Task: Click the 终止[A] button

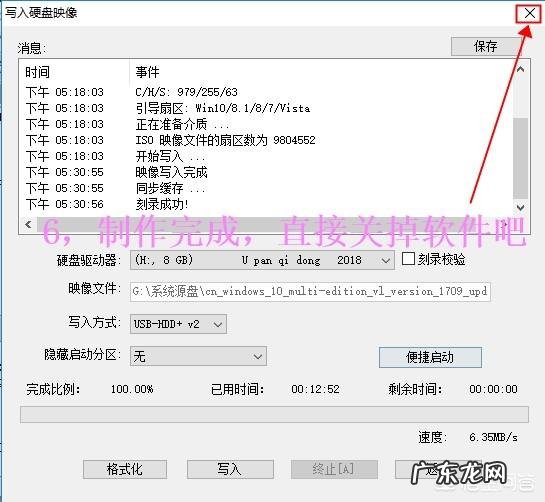Action: [x=334, y=469]
